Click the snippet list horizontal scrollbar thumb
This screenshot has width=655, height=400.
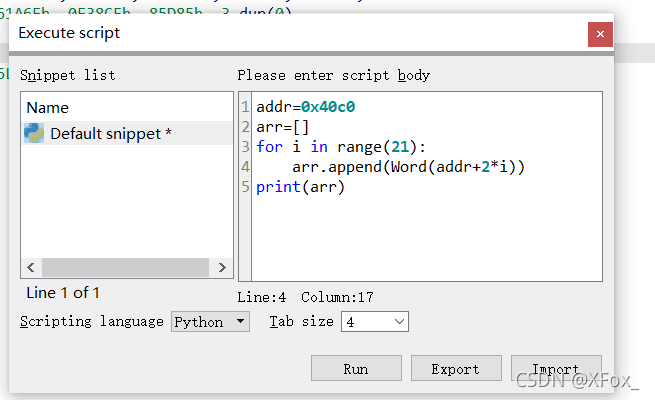(x=125, y=267)
